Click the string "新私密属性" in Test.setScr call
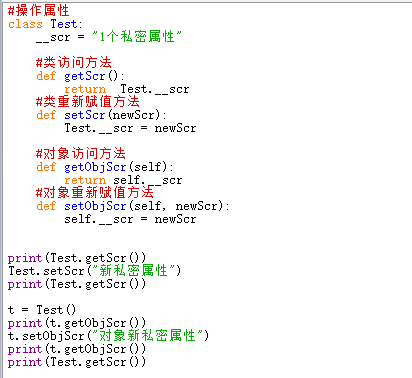Screen dimensions: 412x378 point(133,271)
